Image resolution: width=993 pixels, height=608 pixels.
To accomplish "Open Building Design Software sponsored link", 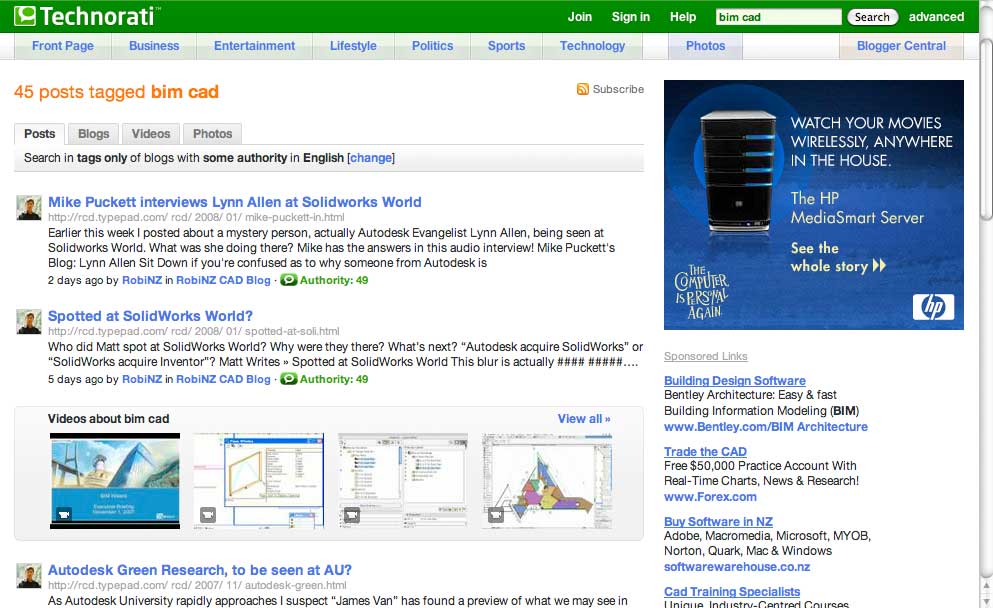I will click(735, 381).
